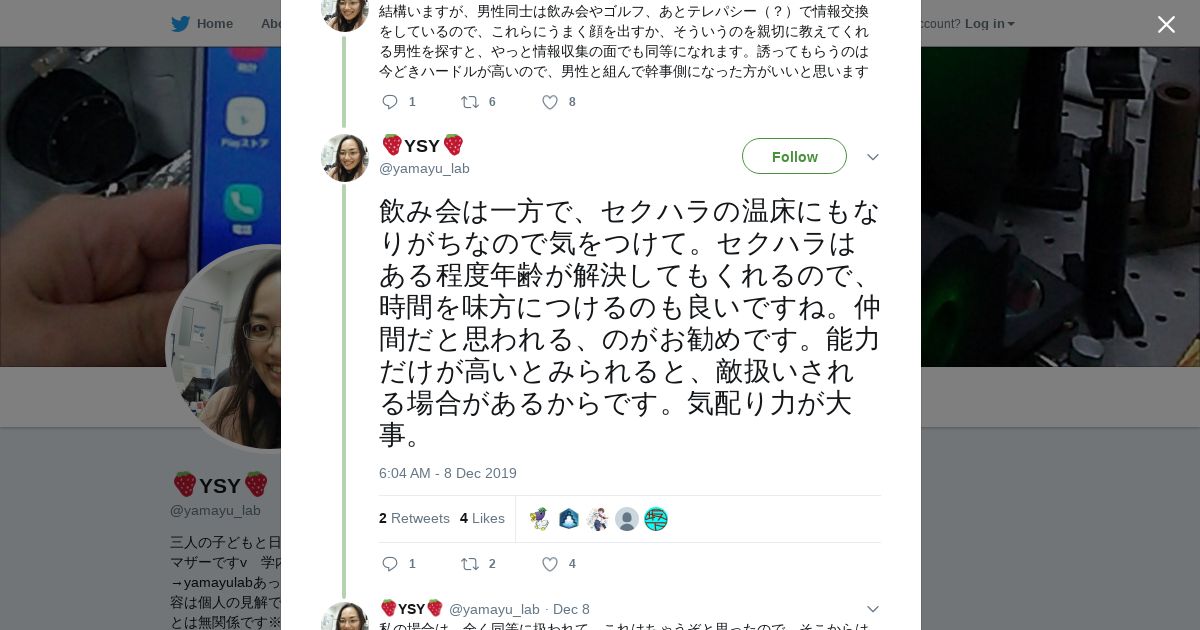Image resolution: width=1200 pixels, height=630 pixels.
Task: Retweet the main tweet
Action: (x=470, y=564)
